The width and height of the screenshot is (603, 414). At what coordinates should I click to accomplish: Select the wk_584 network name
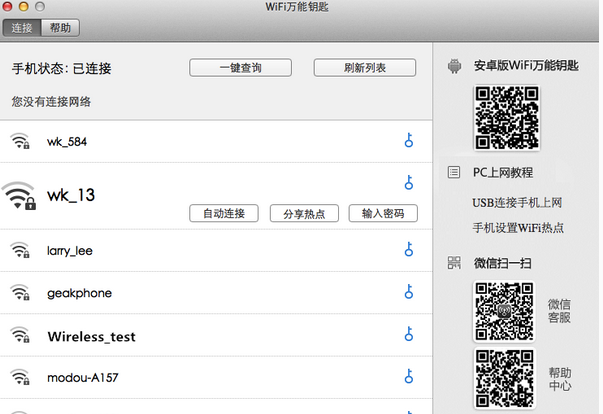click(x=67, y=142)
